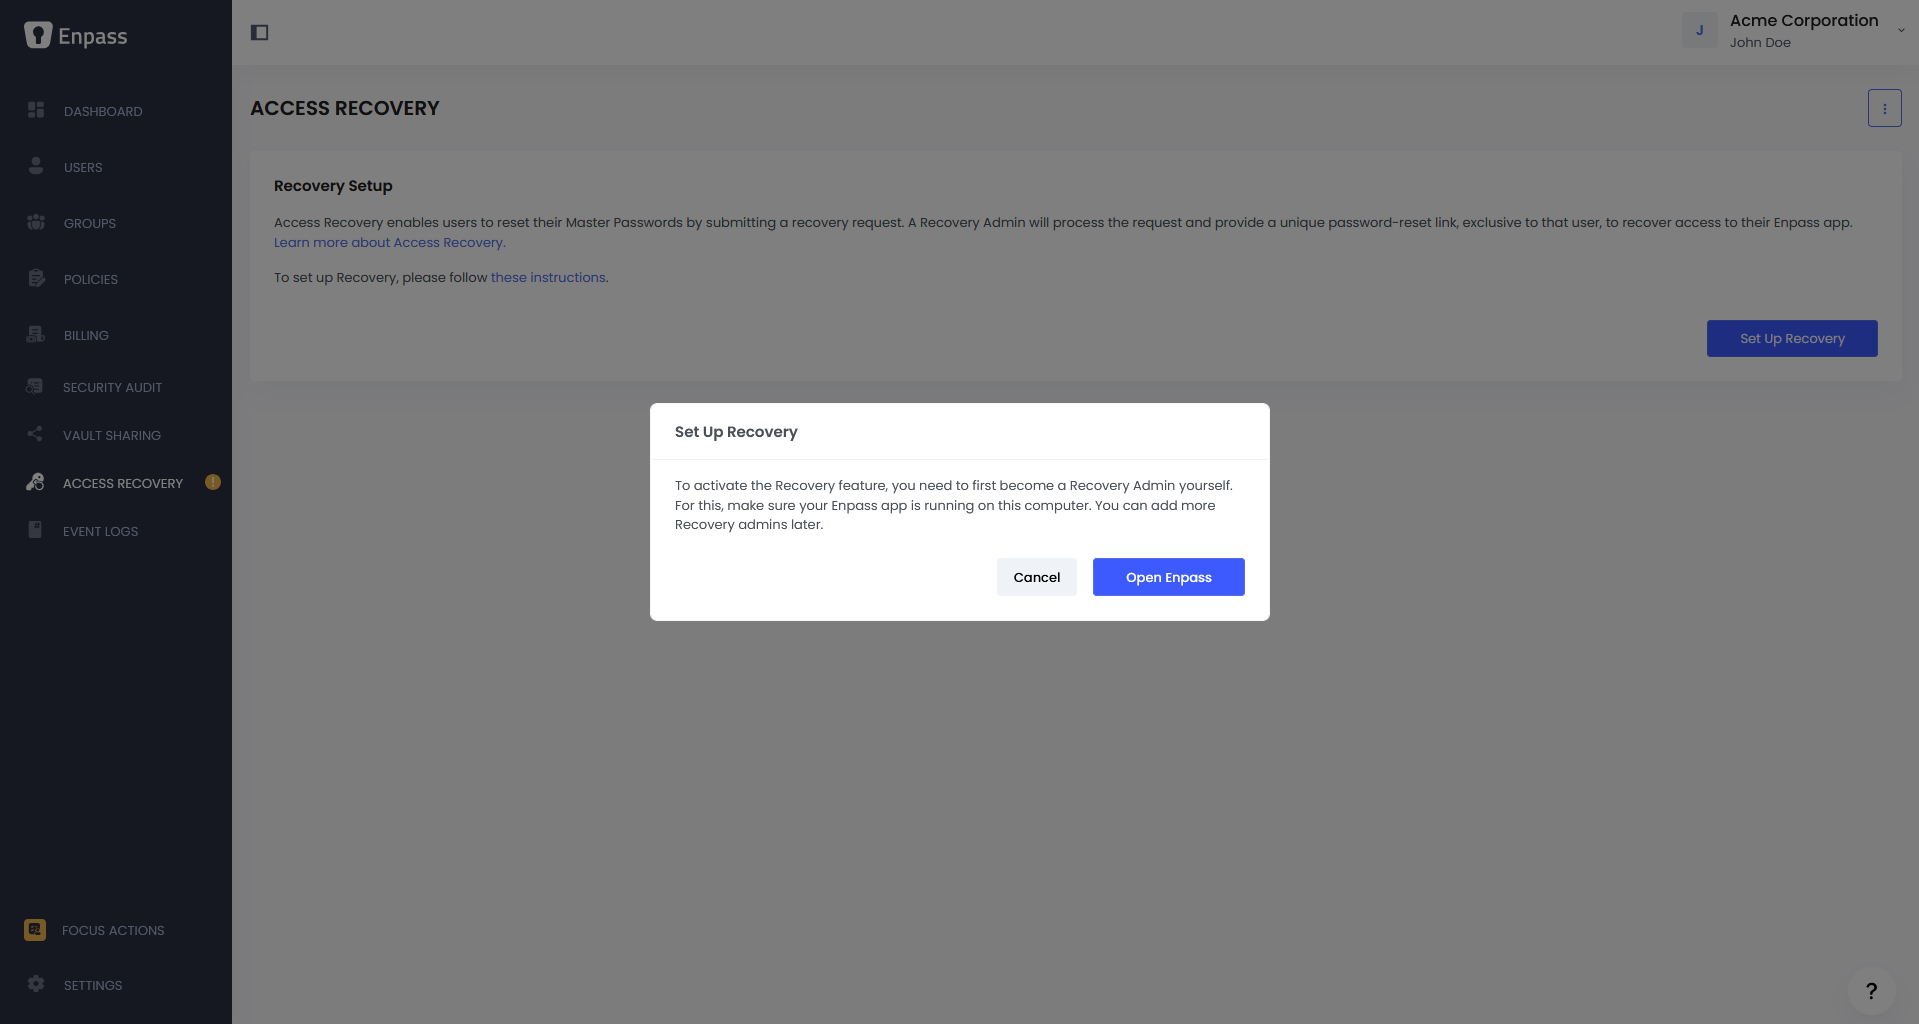Click the Set Up Recovery dialog title

tap(736, 431)
